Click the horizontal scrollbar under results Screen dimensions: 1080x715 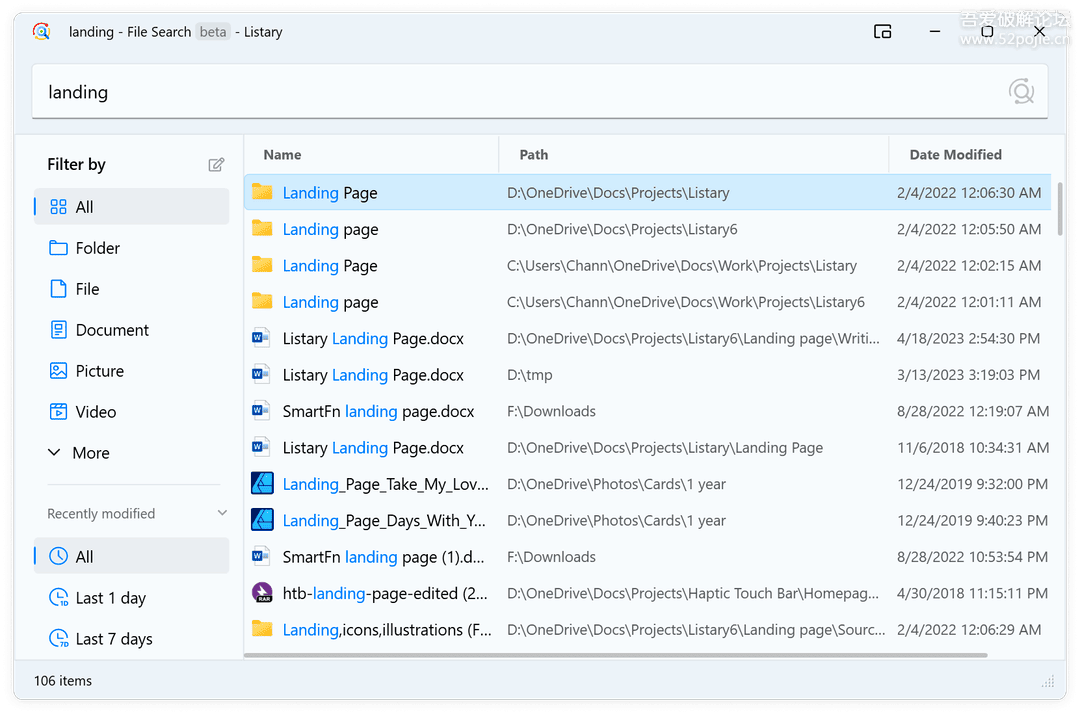pos(615,655)
